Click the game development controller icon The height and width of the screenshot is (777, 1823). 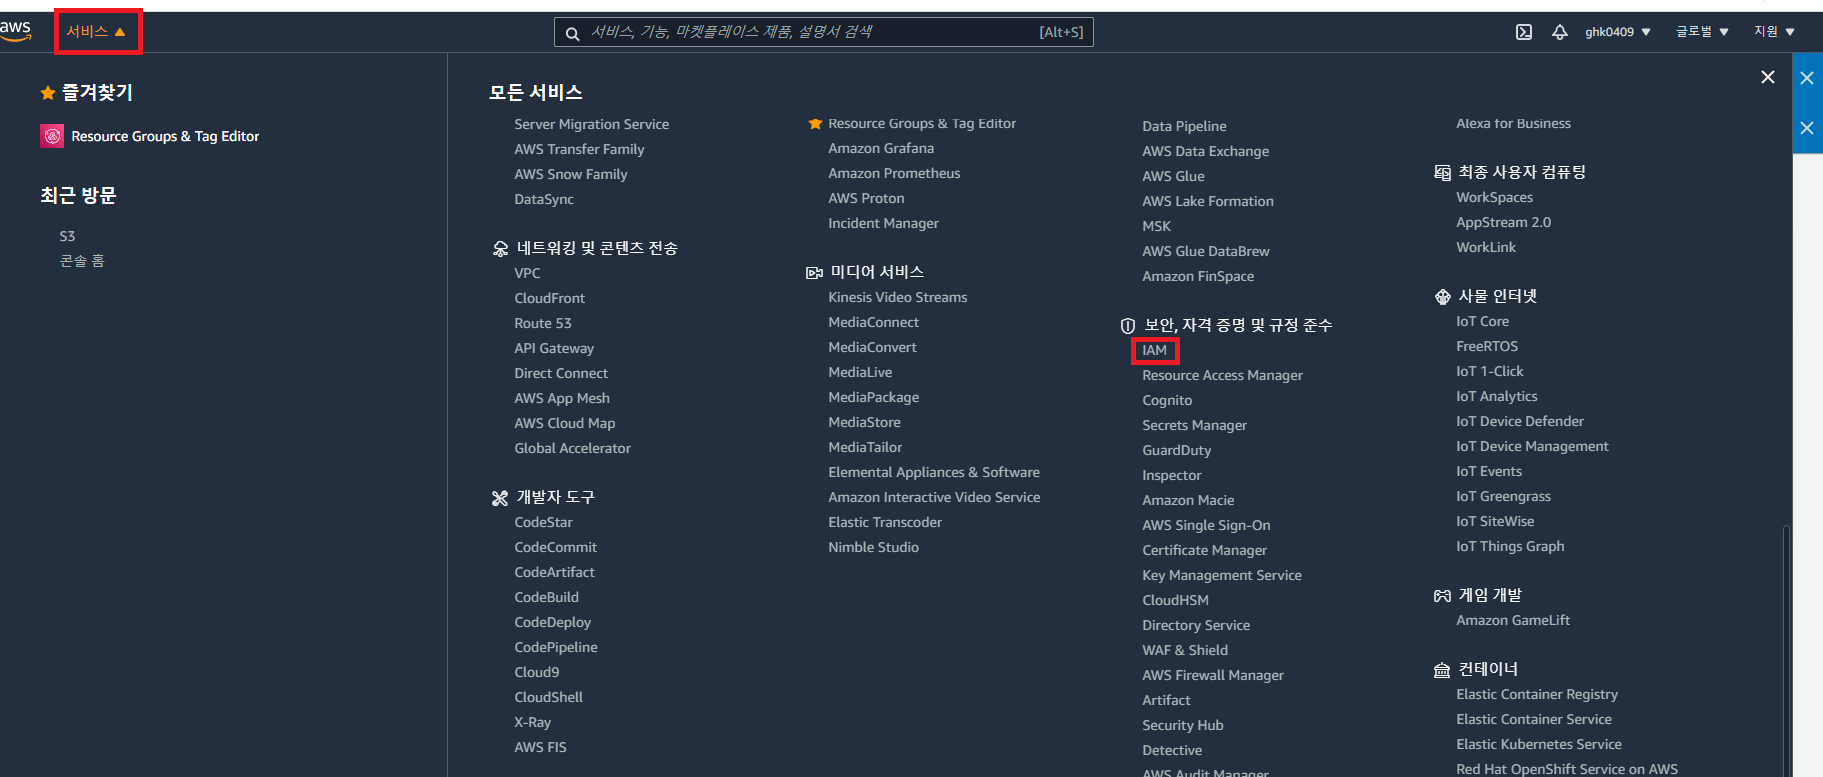pos(1442,596)
